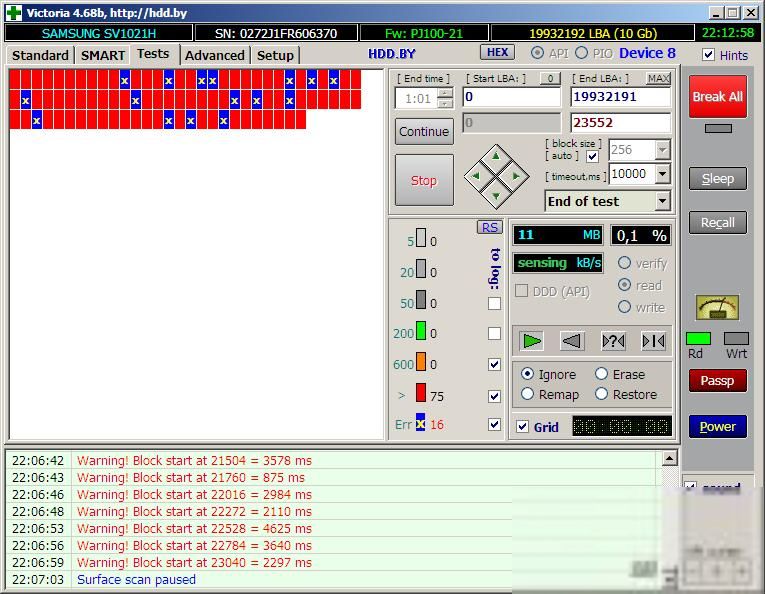Toggle the DDD (API) checkbox
Viewport: 765px width, 594px height.
522,291
